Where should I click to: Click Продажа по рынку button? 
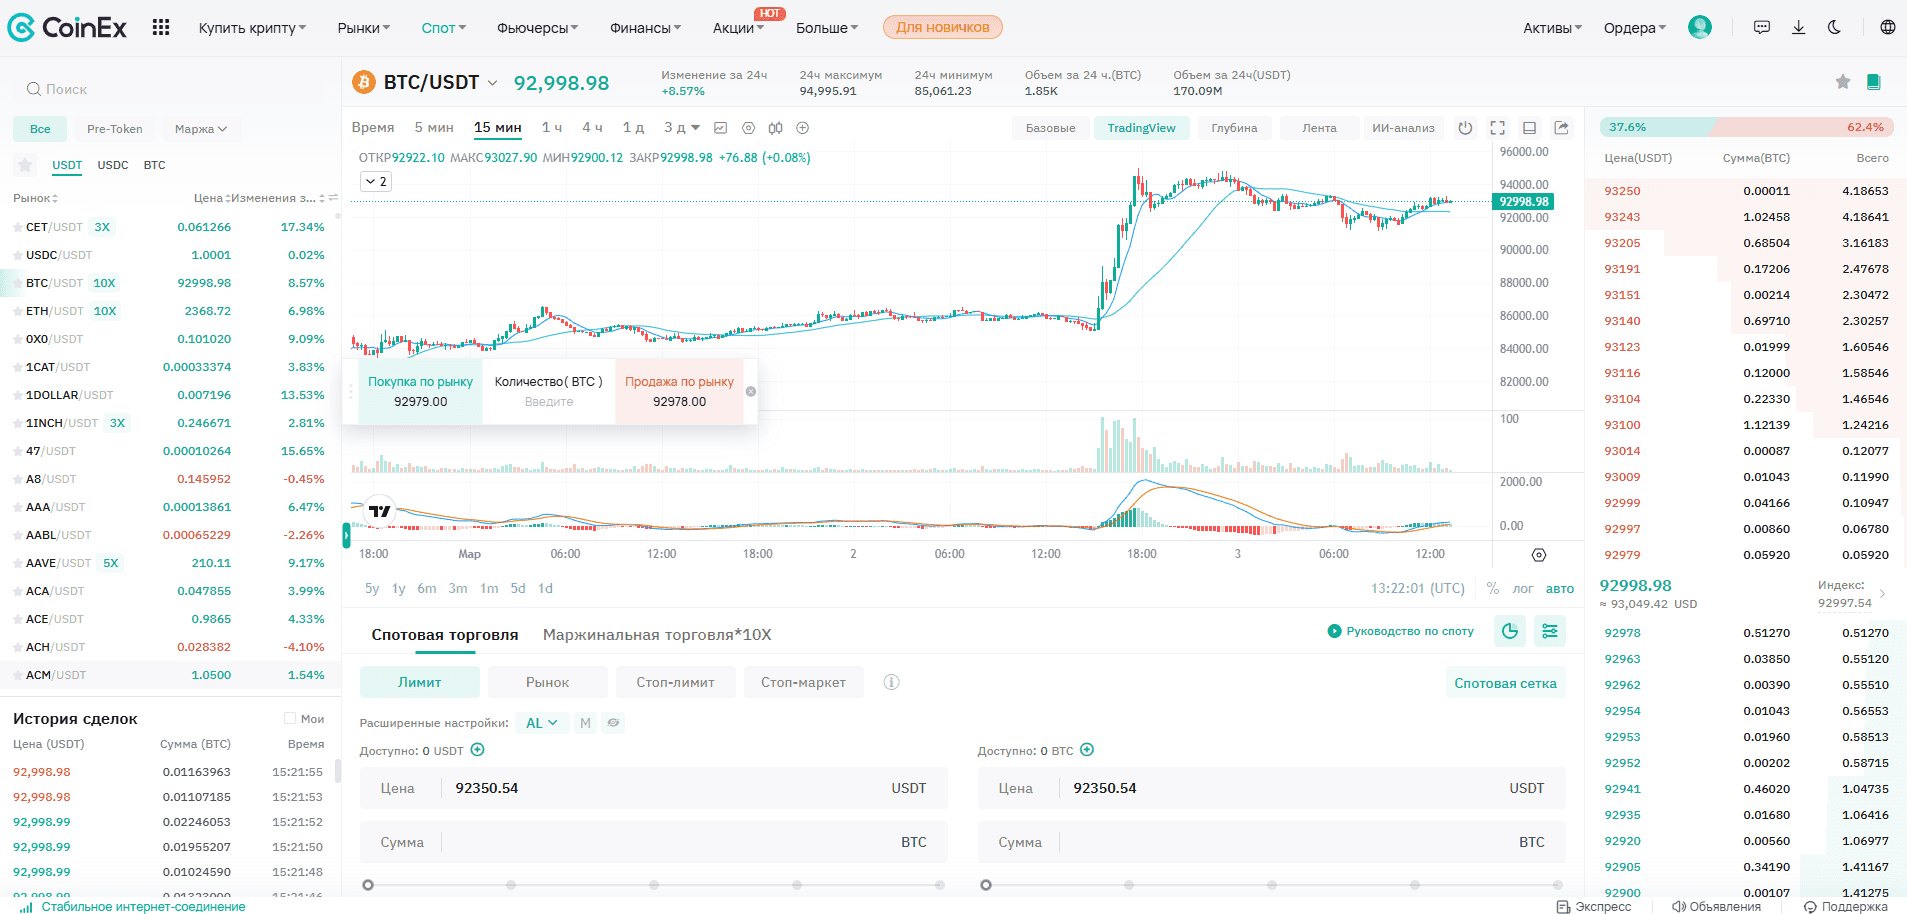click(679, 391)
